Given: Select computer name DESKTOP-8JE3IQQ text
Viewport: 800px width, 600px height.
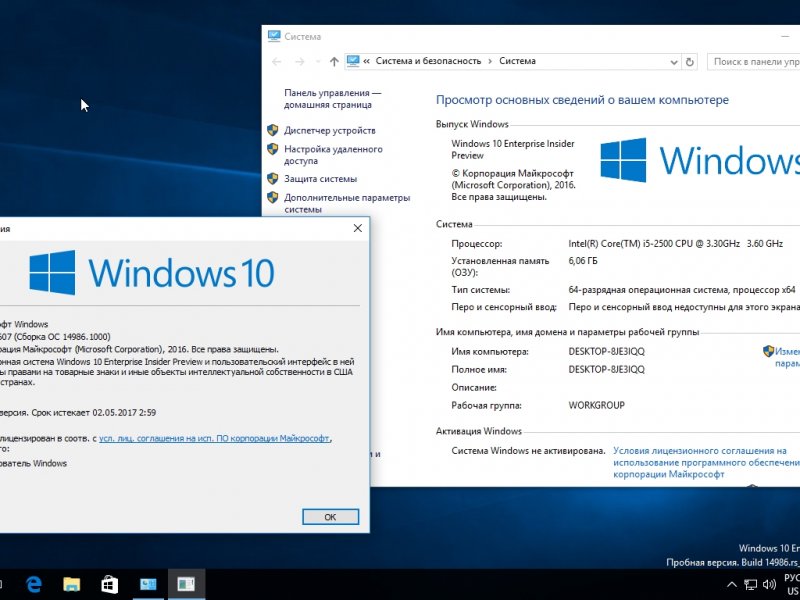Looking at the screenshot, I should (x=606, y=352).
